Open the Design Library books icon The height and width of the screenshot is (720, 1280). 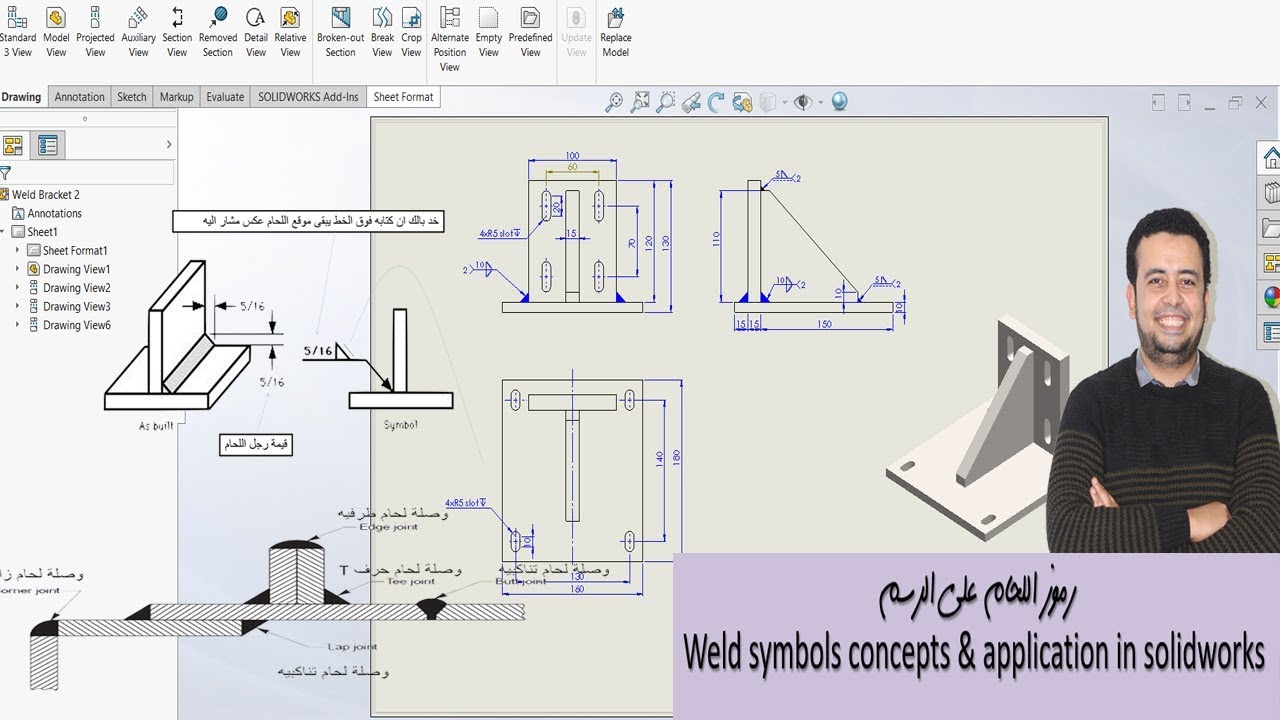[1270, 192]
